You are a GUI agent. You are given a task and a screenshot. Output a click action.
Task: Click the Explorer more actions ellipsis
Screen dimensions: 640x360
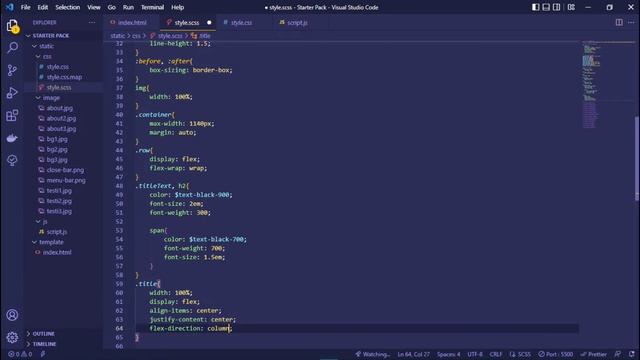(x=92, y=22)
